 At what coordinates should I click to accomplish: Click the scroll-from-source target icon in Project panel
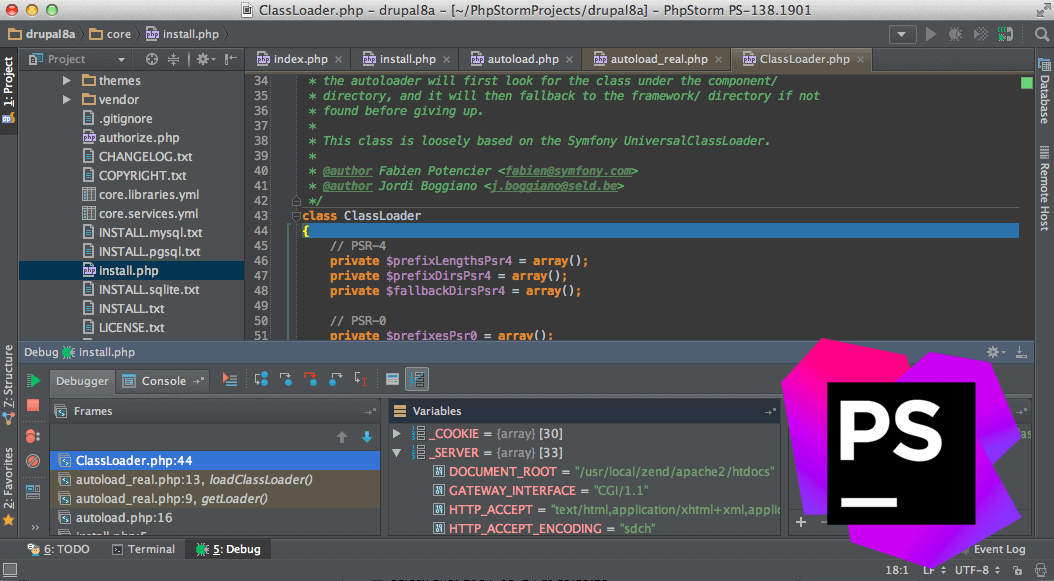coord(152,59)
